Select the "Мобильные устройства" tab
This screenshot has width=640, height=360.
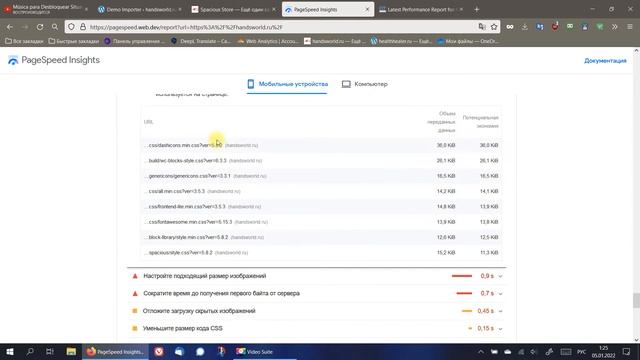pyautogui.click(x=287, y=84)
